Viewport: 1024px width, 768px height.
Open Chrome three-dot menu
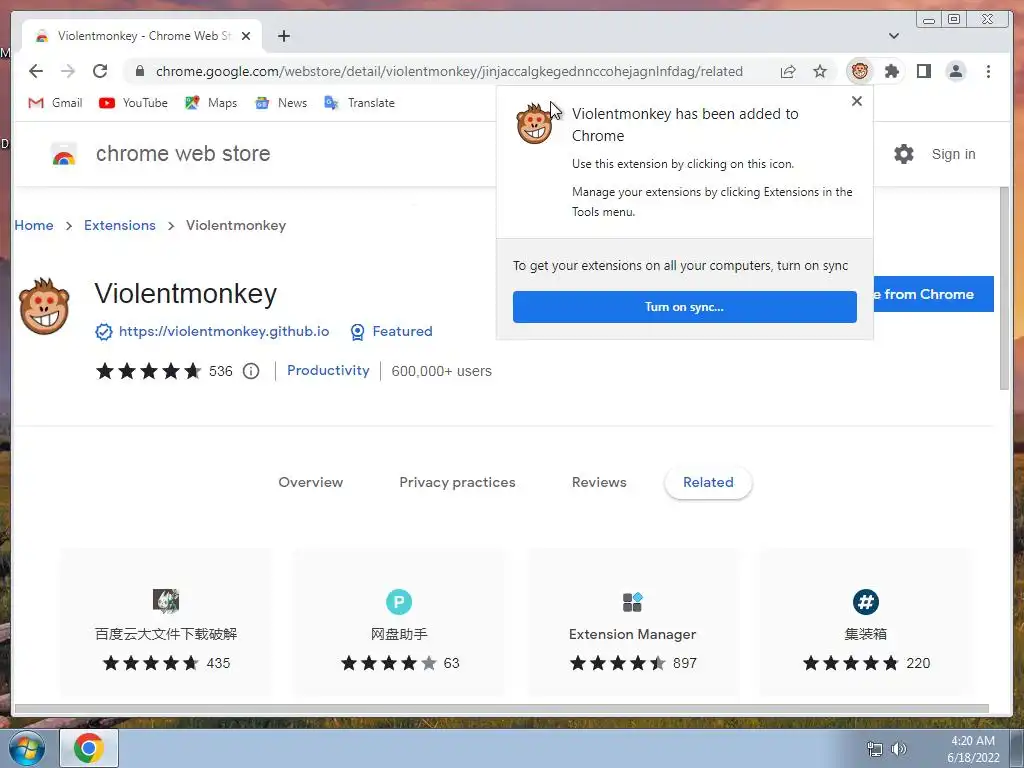point(988,71)
